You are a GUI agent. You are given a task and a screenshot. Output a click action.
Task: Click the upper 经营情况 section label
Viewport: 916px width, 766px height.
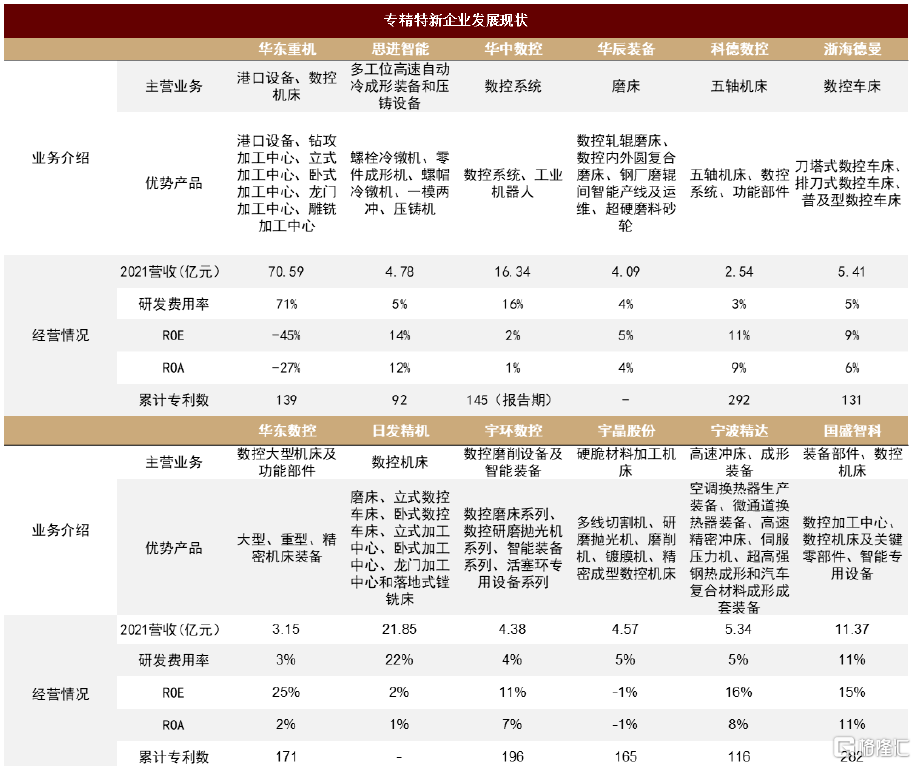pyautogui.click(x=60, y=335)
